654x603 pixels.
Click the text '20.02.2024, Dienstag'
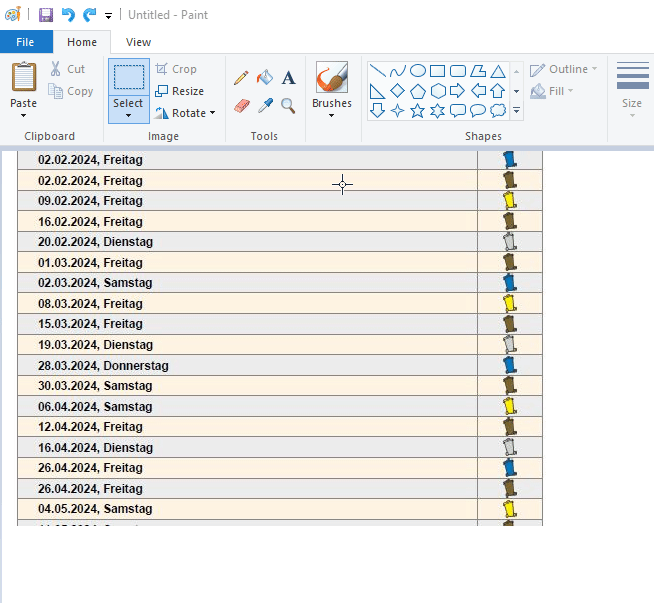coord(96,242)
